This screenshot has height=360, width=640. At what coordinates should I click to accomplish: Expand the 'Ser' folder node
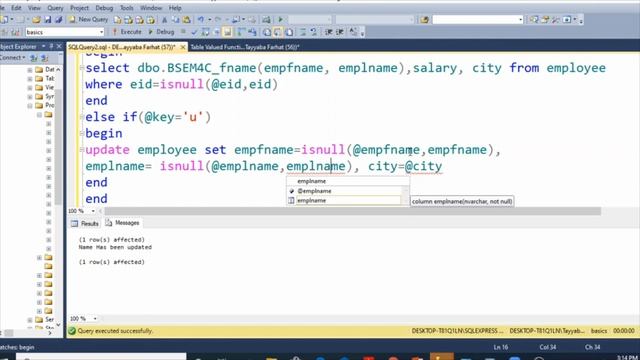(30, 320)
